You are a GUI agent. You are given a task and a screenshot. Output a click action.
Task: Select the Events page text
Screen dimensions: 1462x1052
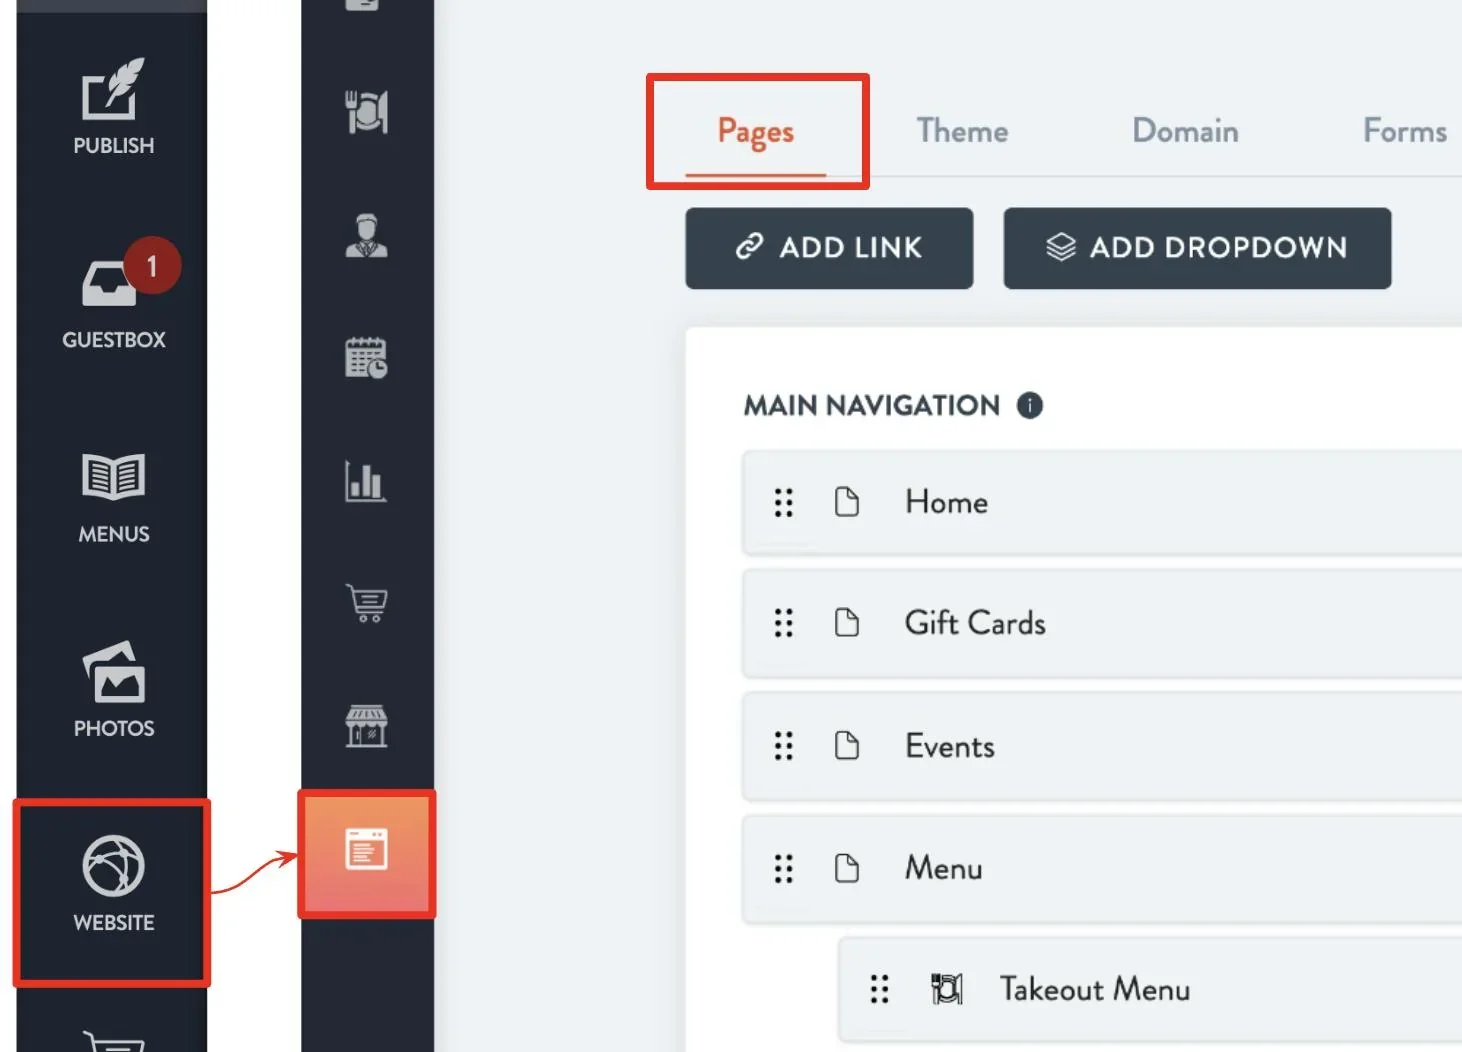pyautogui.click(x=950, y=746)
